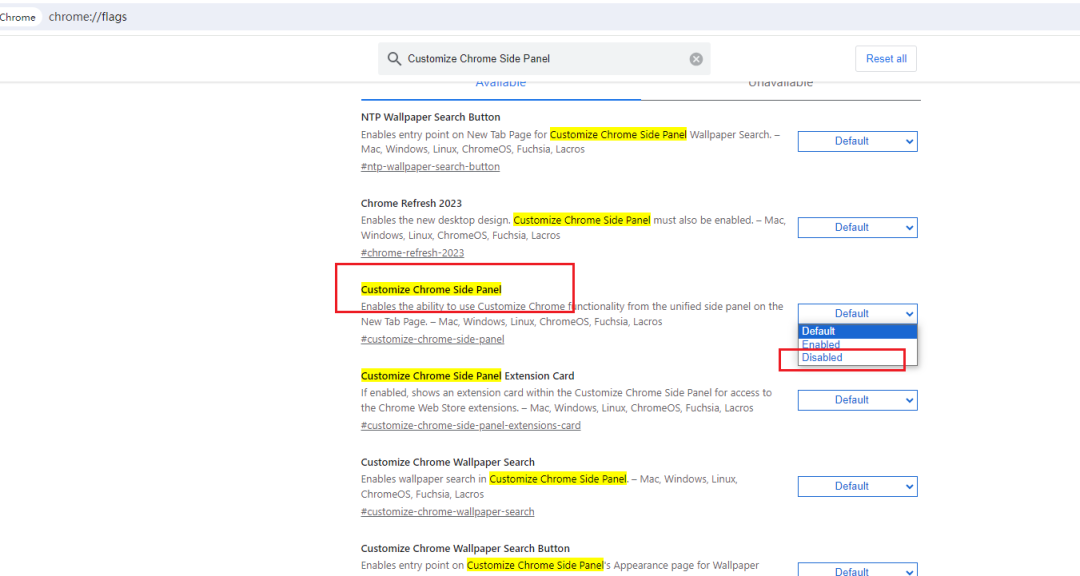Click the description 'Enables entry point on New Tab Page'

[x=570, y=142]
